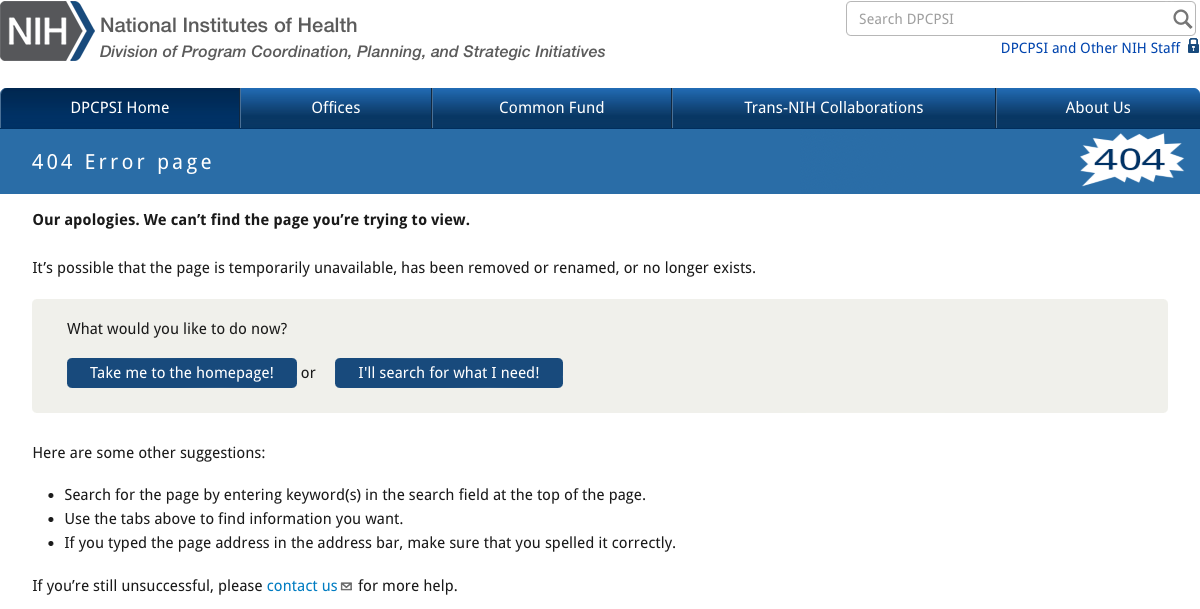
Task: Click the envelope icon after contact us
Action: (x=347, y=587)
